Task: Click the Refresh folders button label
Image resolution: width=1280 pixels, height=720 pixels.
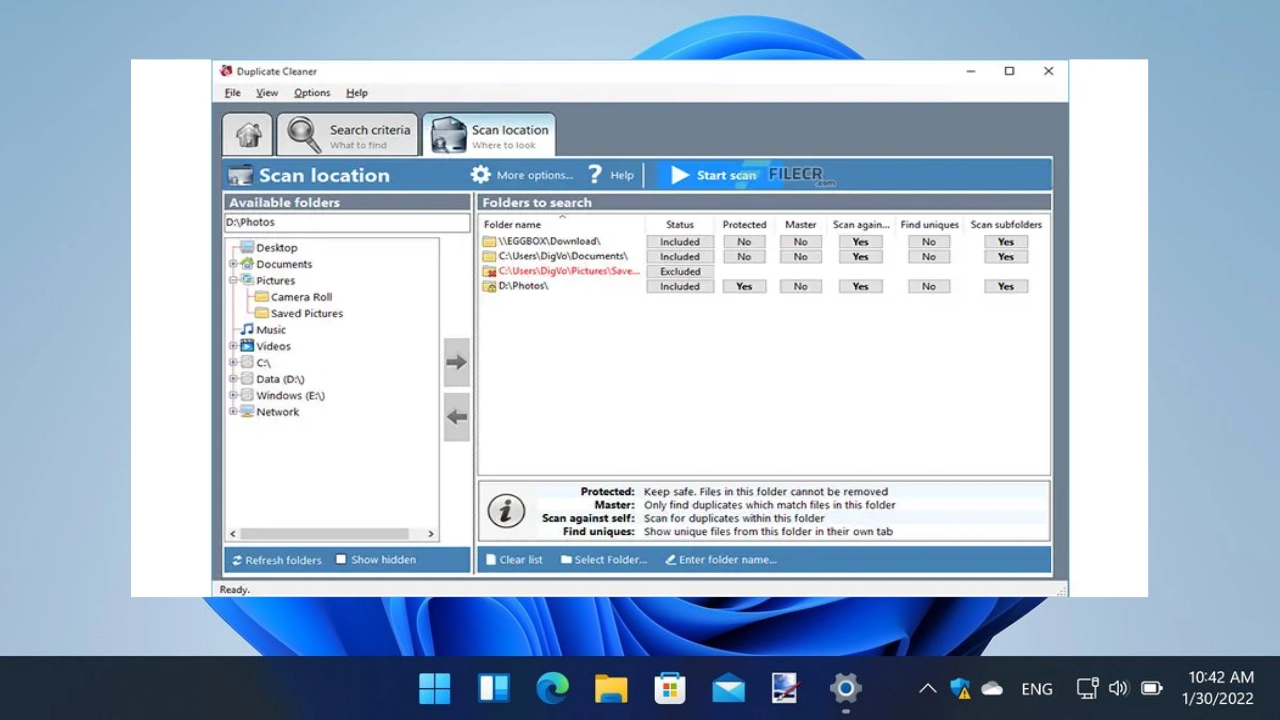Action: (283, 561)
